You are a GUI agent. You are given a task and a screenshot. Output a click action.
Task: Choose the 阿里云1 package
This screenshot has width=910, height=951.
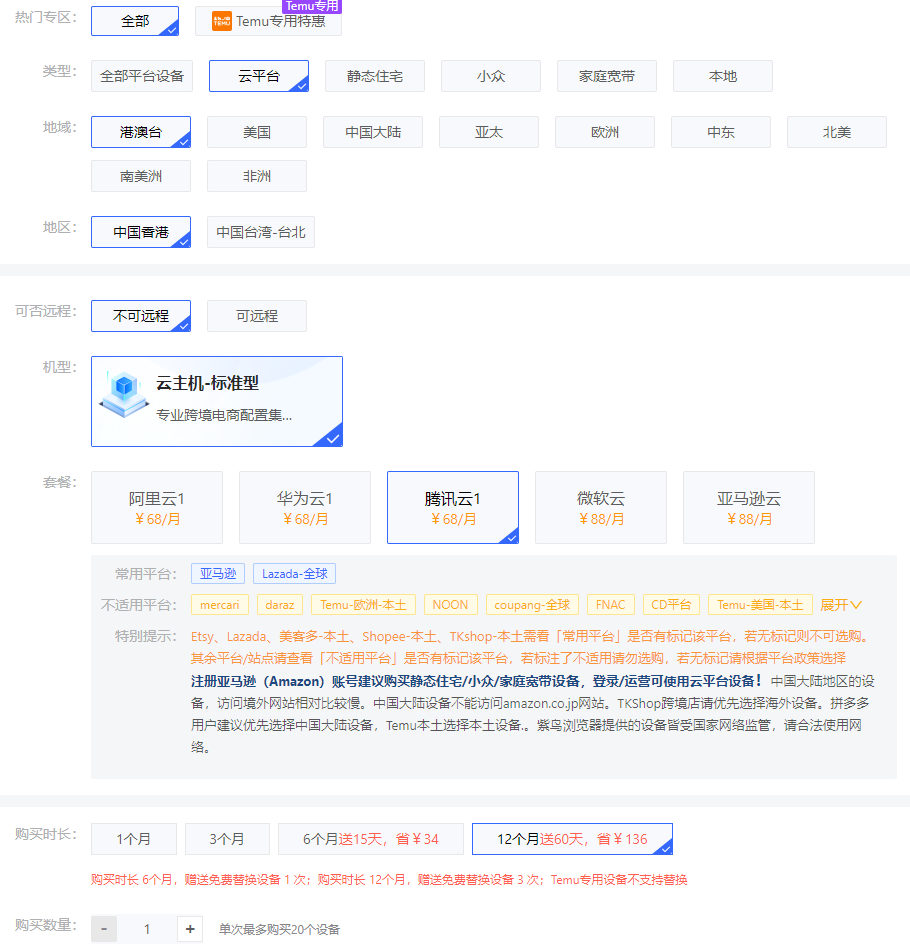pyautogui.click(x=157, y=508)
